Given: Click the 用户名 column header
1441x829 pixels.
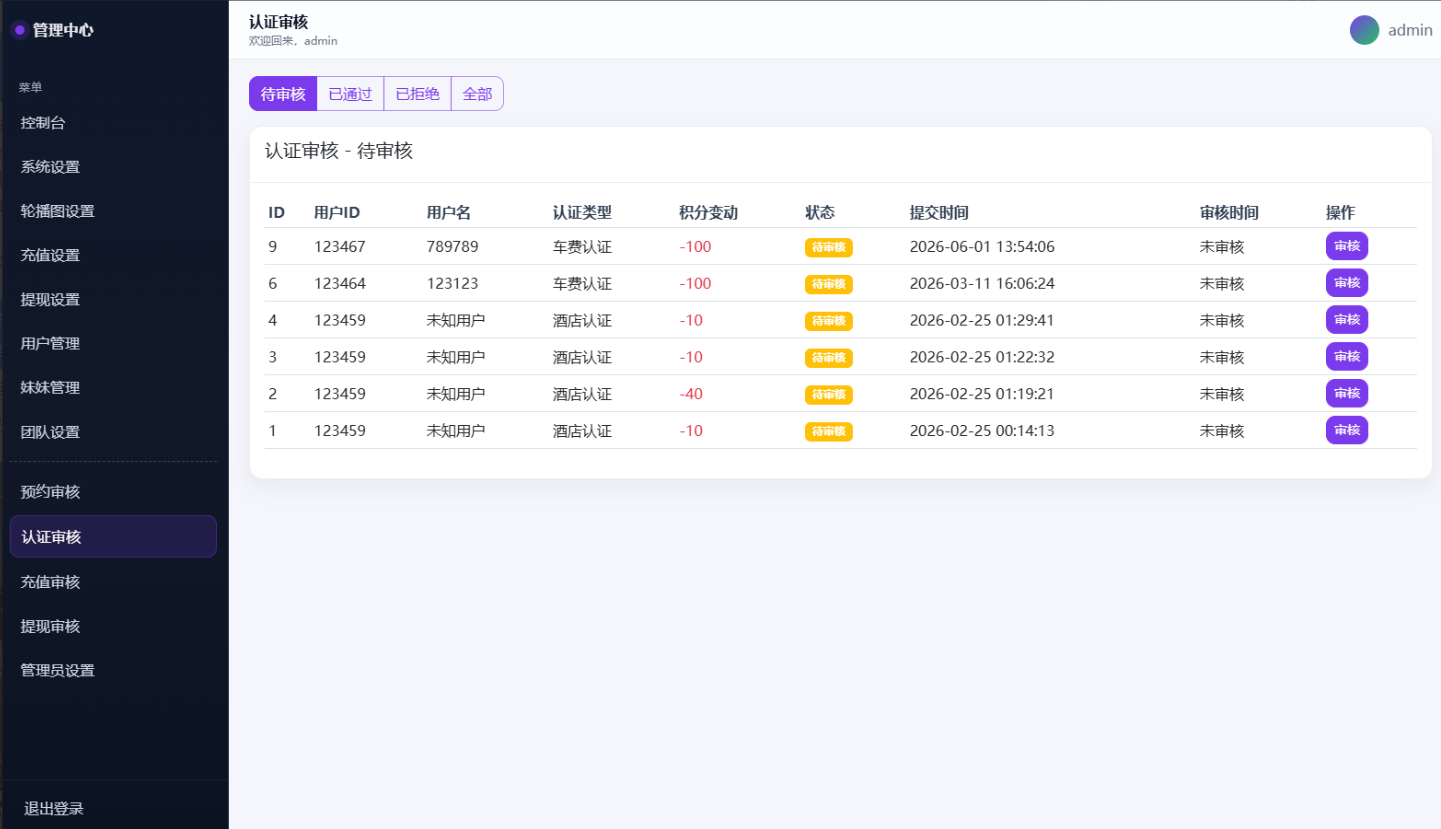Looking at the screenshot, I should pos(449,213).
